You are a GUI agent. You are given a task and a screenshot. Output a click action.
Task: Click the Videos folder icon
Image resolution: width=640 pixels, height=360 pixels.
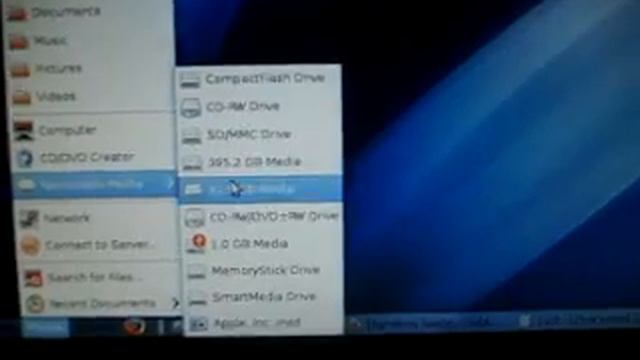click(x=22, y=97)
